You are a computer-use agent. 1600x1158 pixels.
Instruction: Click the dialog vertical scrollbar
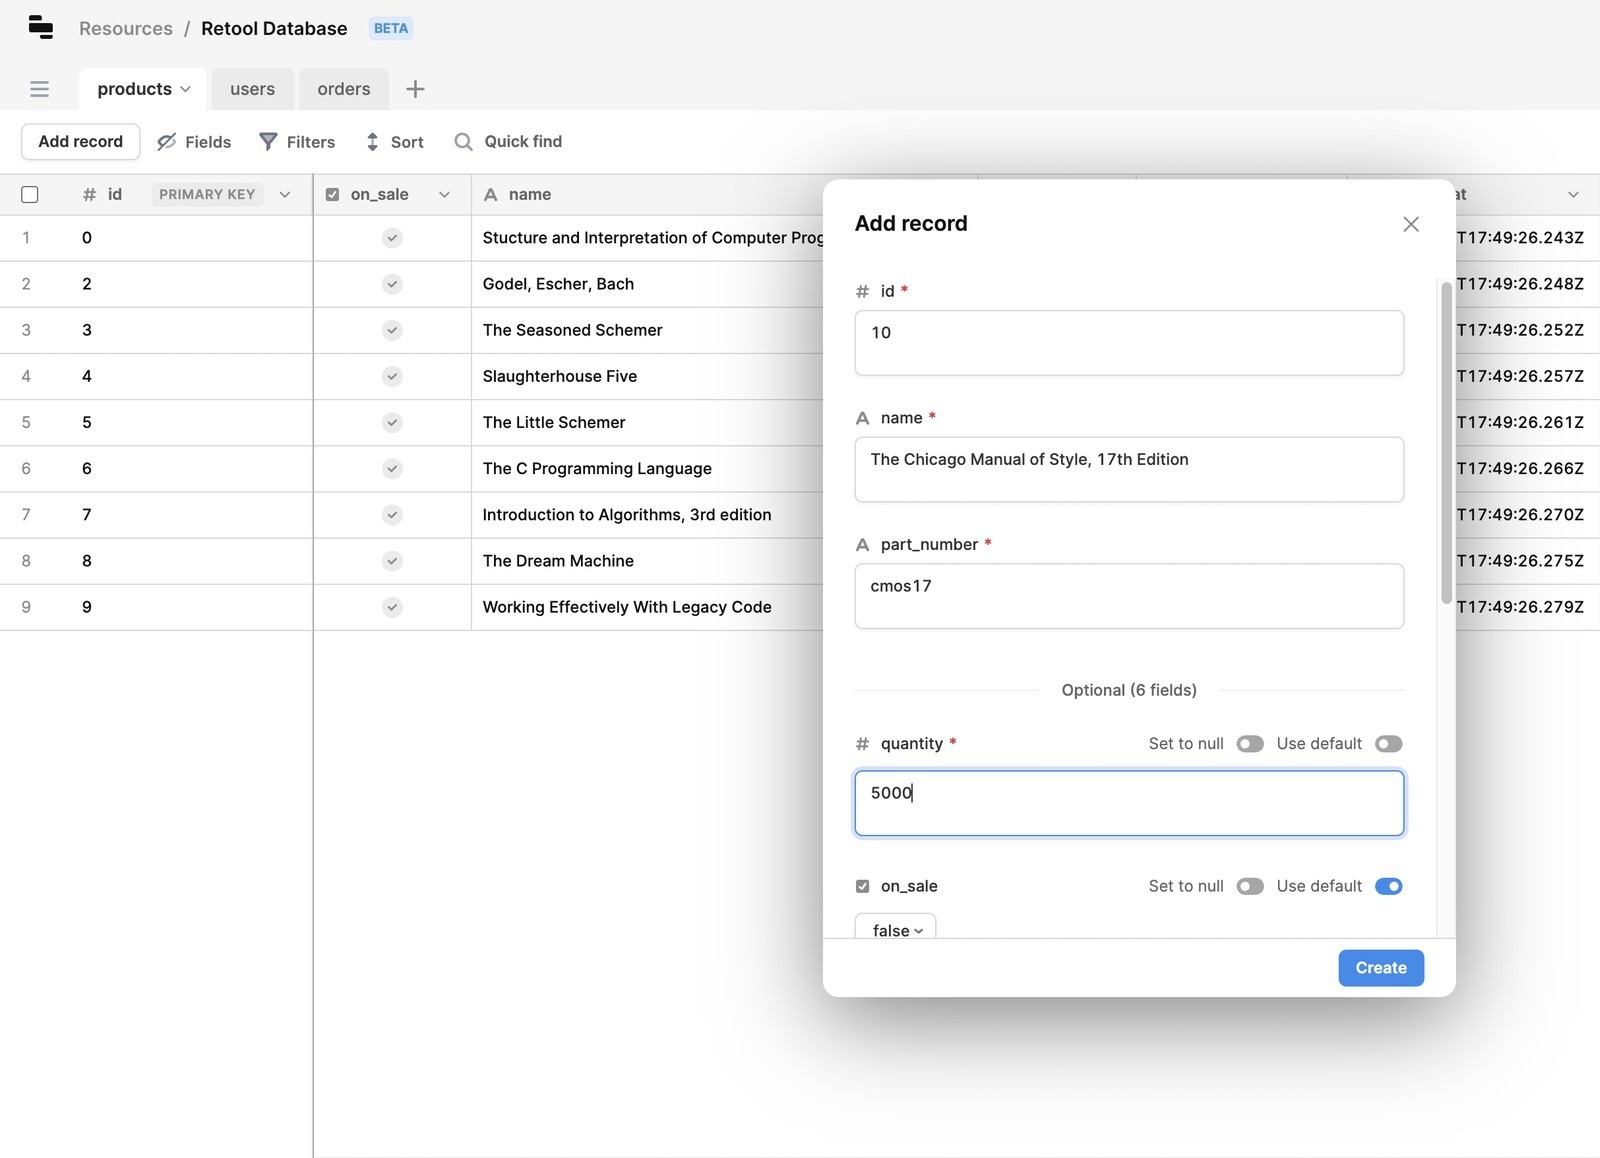click(x=1446, y=443)
